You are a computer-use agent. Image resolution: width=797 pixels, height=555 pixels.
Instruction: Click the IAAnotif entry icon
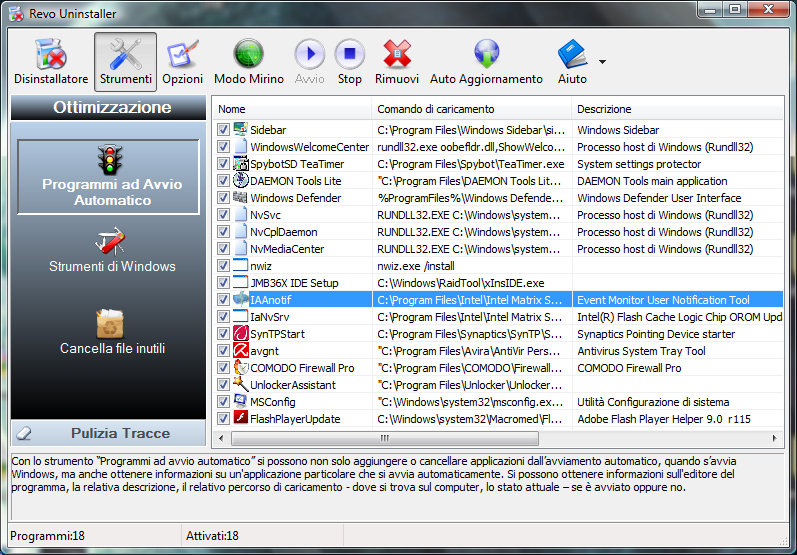click(x=240, y=299)
